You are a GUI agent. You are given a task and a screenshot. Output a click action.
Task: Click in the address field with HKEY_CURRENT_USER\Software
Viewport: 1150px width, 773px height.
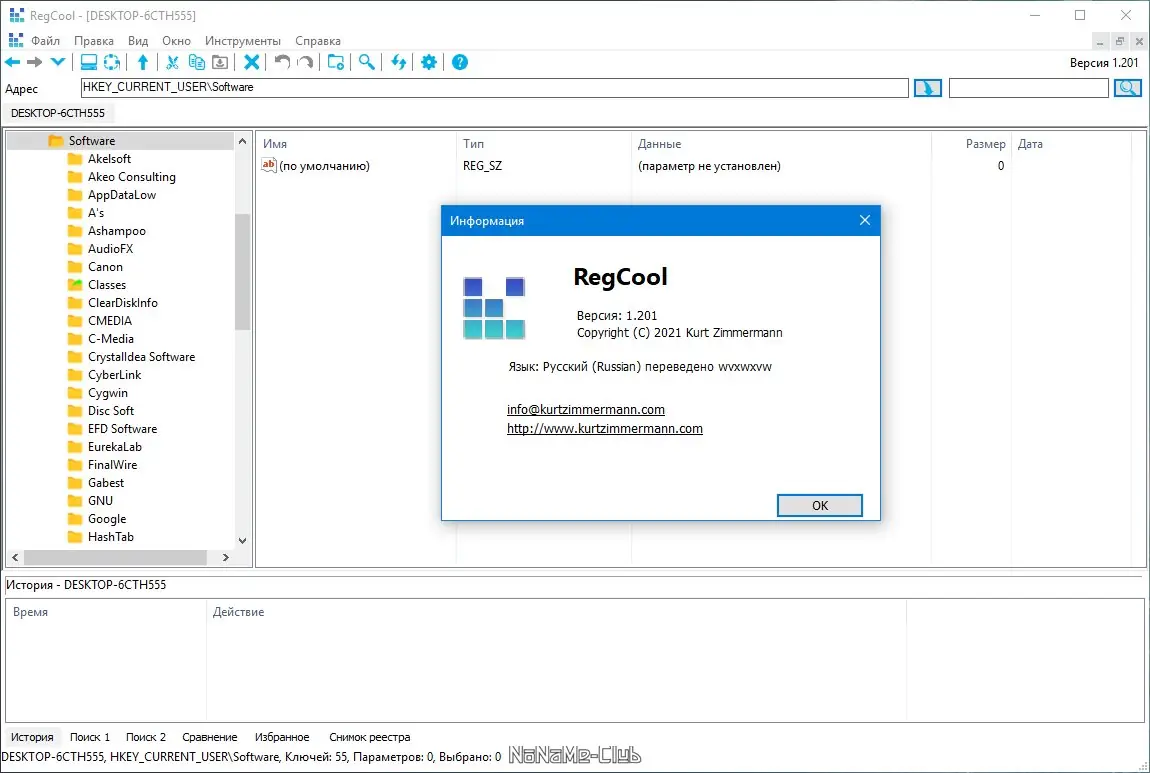pyautogui.click(x=494, y=87)
